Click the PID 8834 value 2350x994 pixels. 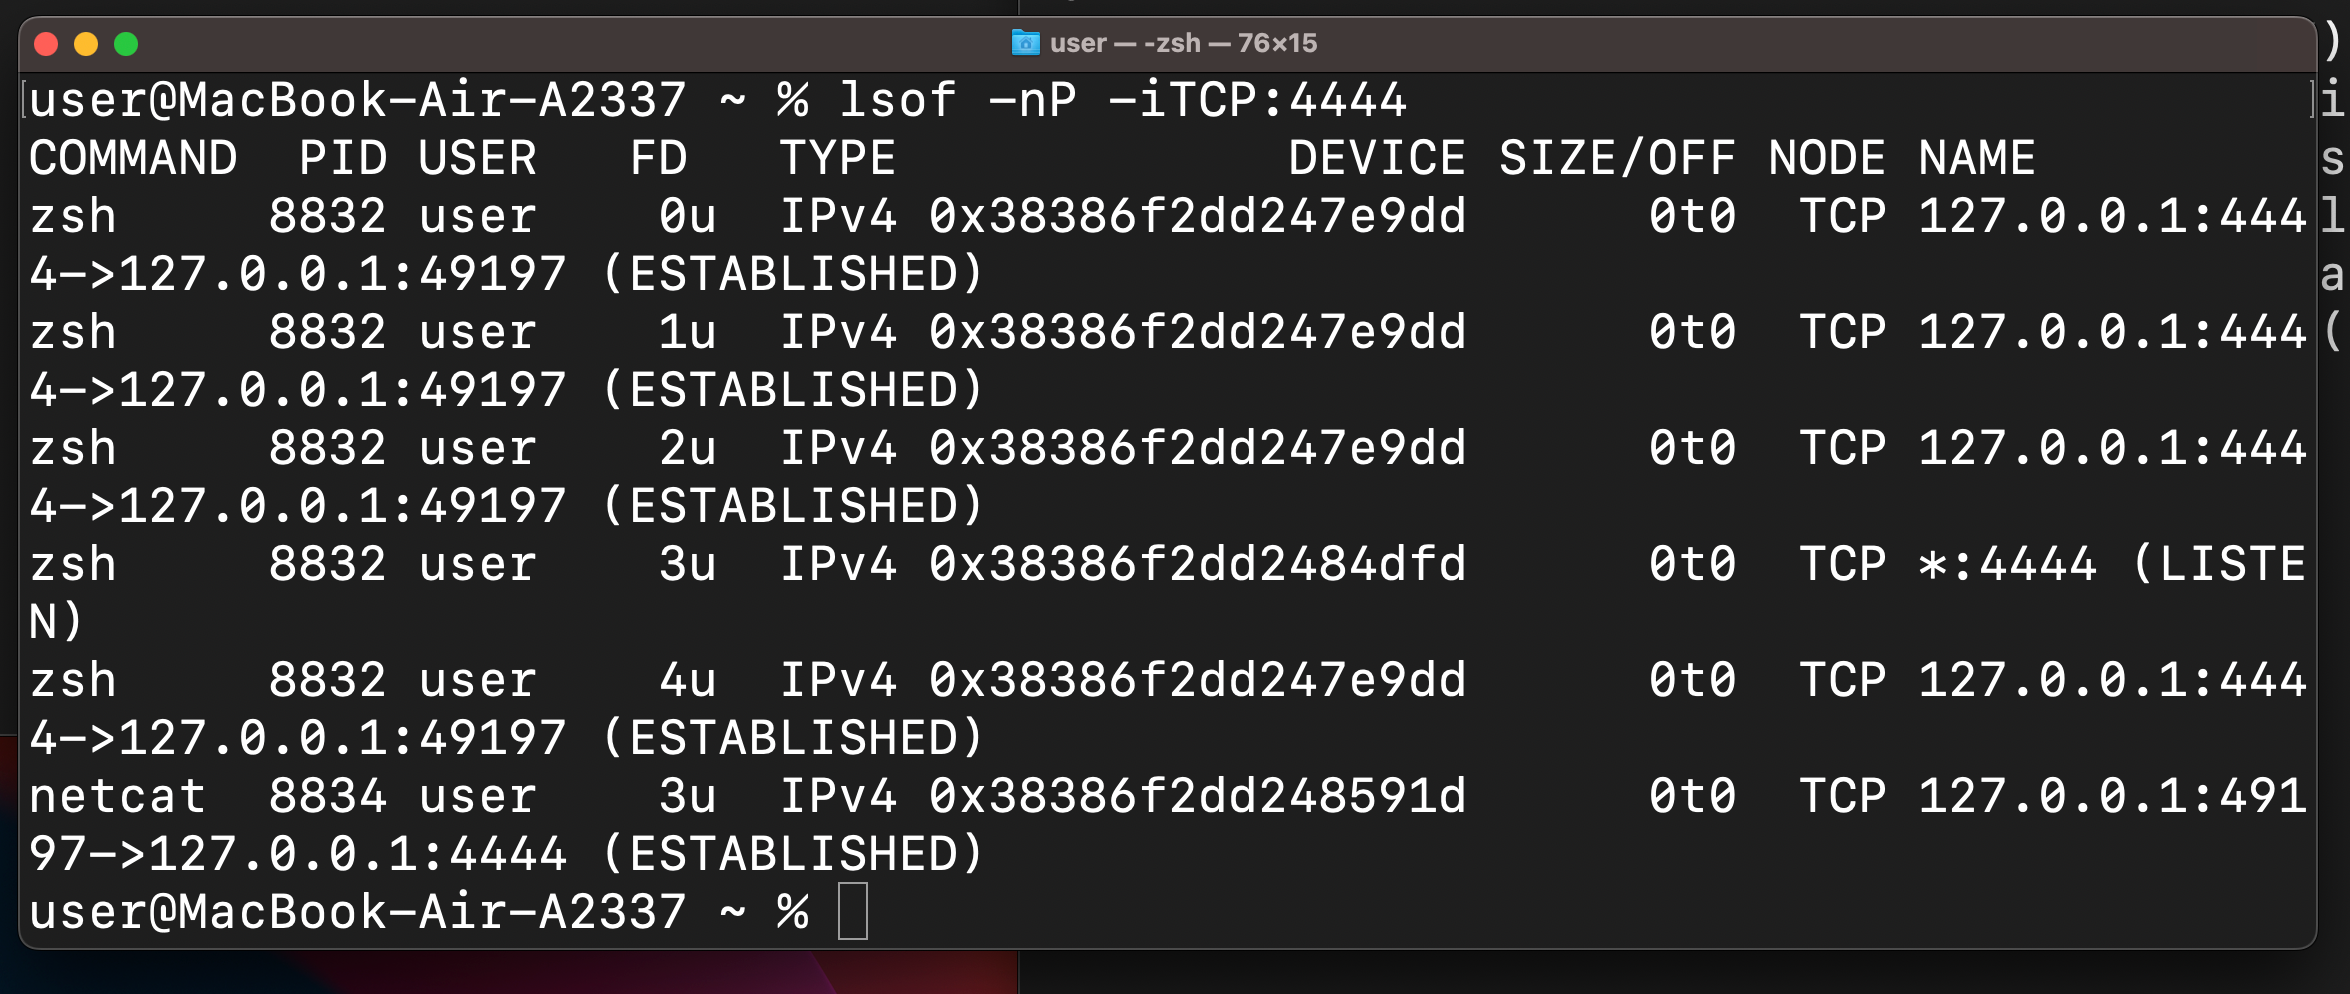pyautogui.click(x=327, y=797)
